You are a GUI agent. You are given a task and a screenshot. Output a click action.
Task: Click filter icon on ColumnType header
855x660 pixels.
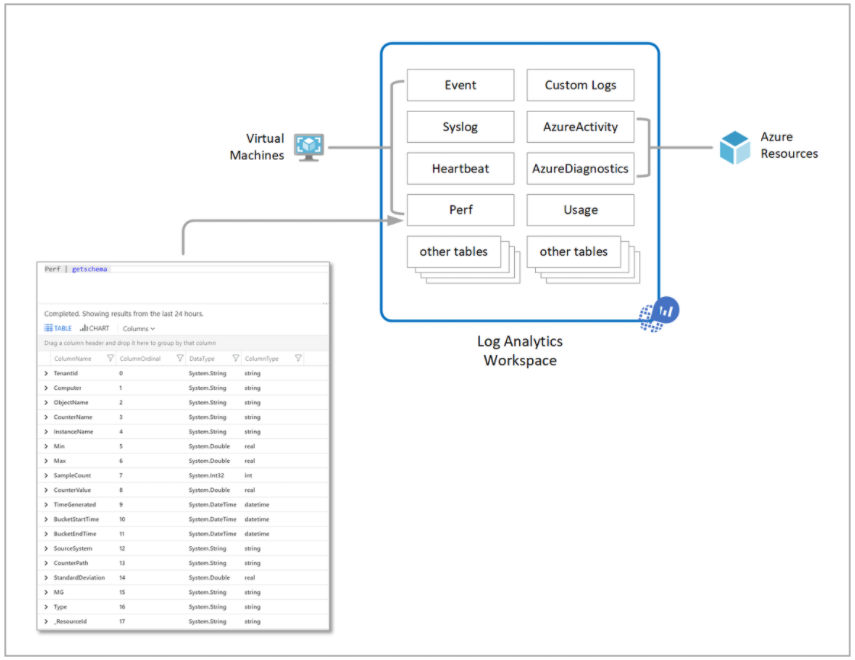(298, 358)
